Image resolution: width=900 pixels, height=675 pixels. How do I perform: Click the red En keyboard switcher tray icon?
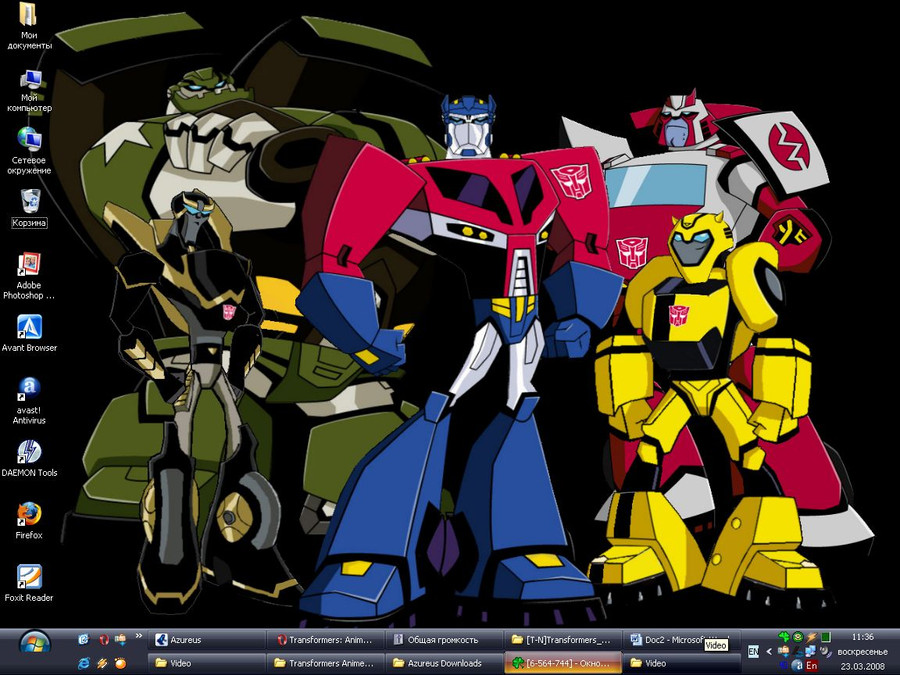(x=812, y=665)
